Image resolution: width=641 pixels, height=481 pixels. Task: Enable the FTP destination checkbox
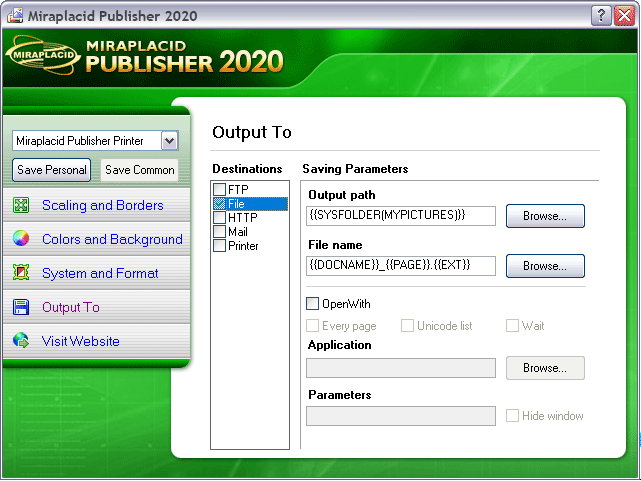click(x=220, y=190)
